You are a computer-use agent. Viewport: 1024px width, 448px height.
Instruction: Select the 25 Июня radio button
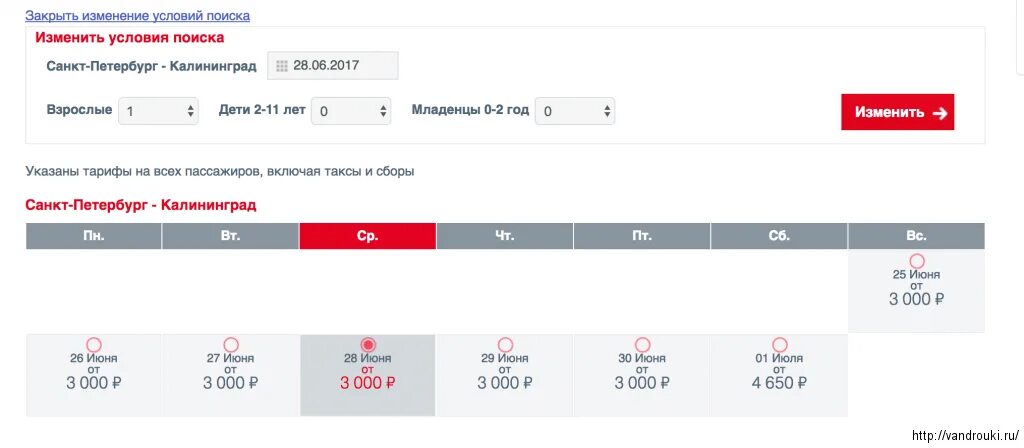[x=917, y=261]
